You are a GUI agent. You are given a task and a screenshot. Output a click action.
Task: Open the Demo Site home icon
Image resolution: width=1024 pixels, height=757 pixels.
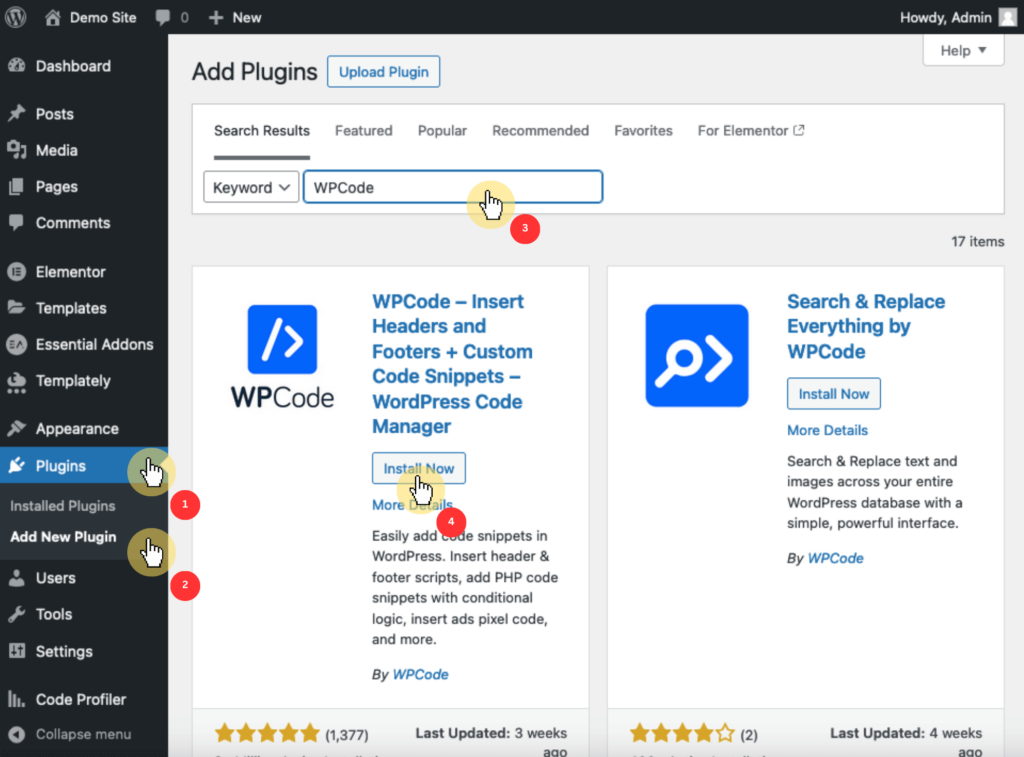point(53,18)
